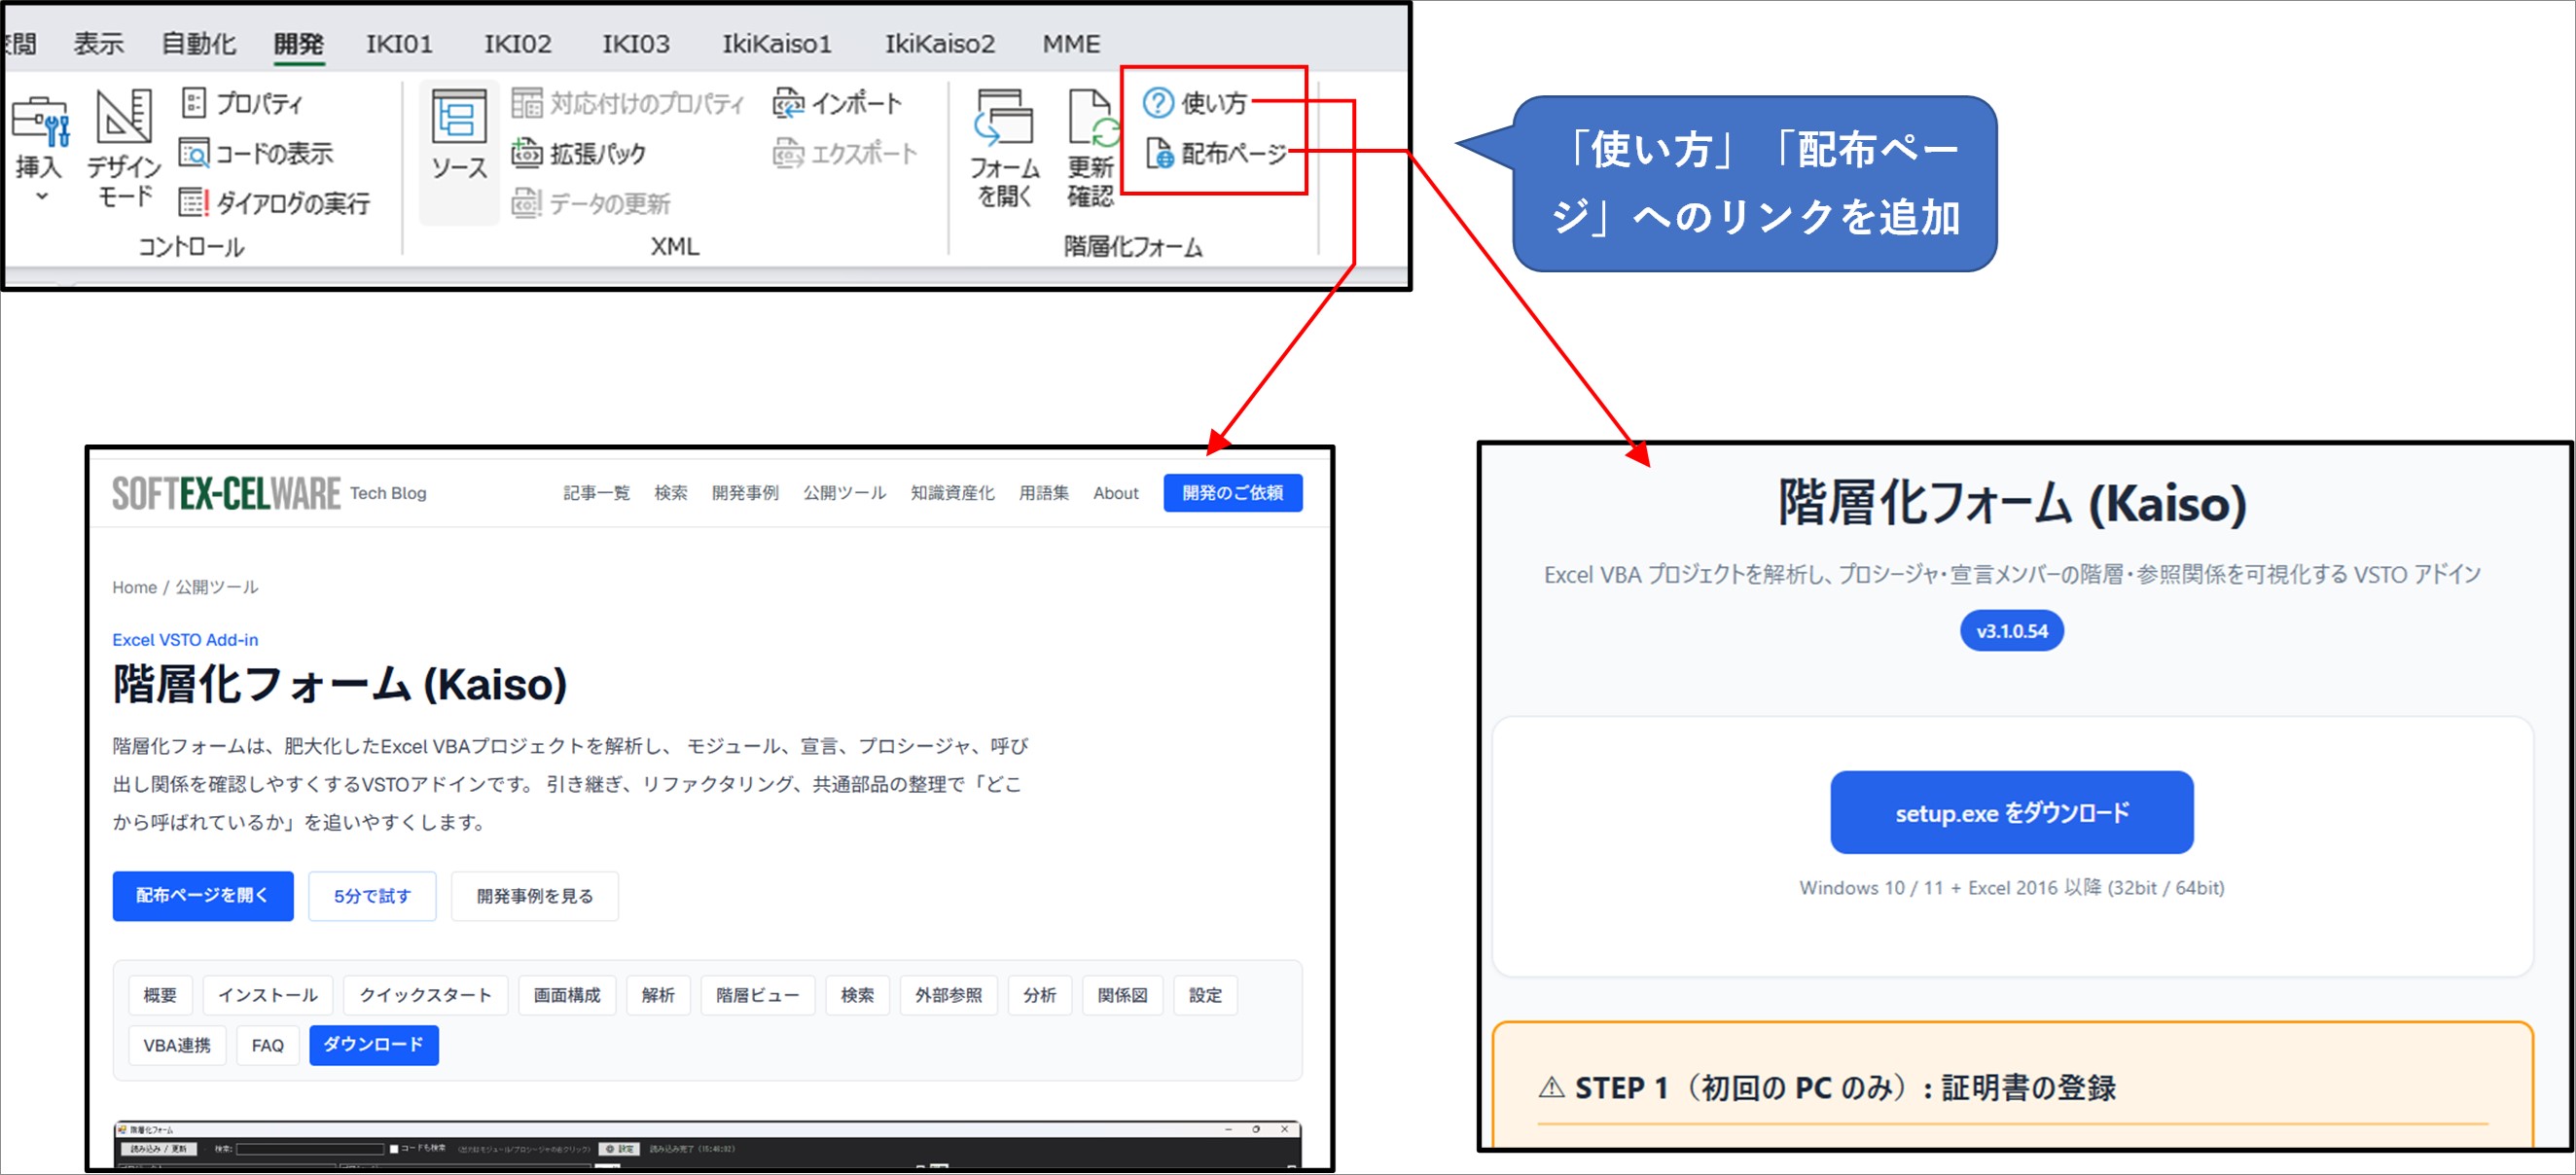Open the MME ribbon tab
The height and width of the screenshot is (1175, 2576).
1071,43
